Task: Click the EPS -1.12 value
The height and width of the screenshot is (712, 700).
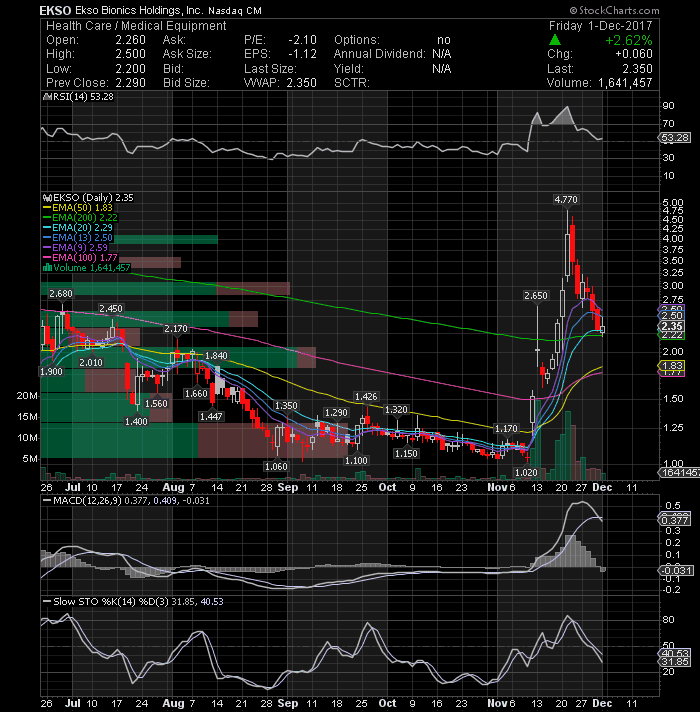Action: 302,54
